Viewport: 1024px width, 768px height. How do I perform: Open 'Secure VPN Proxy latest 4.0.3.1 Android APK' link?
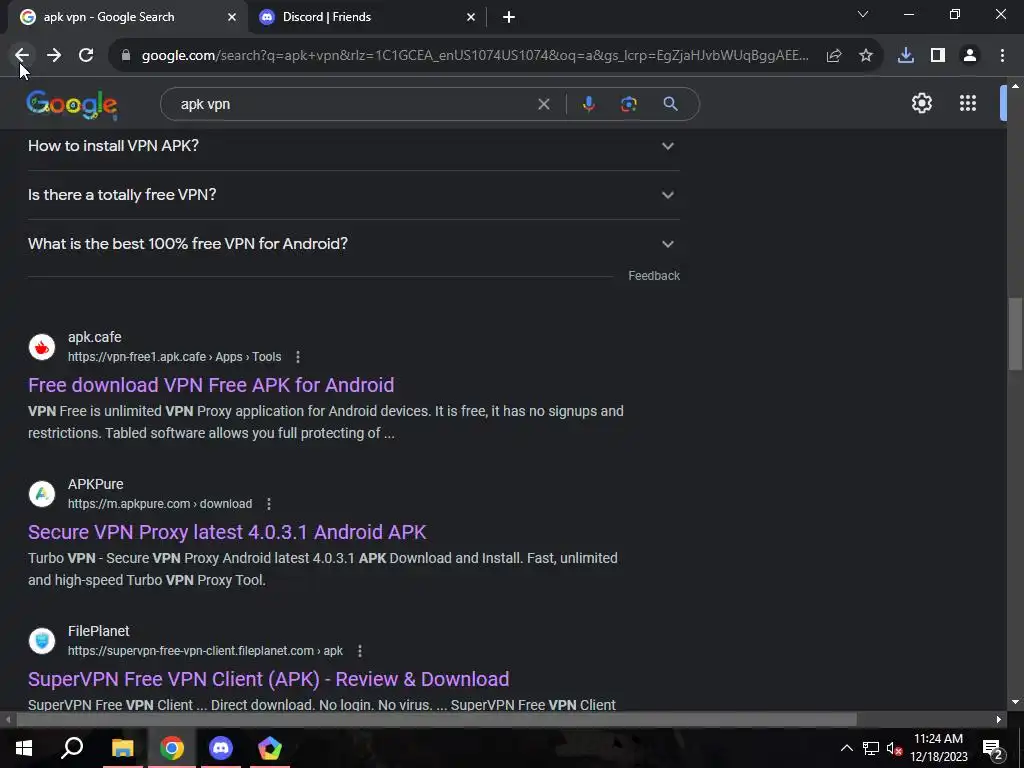point(227,532)
